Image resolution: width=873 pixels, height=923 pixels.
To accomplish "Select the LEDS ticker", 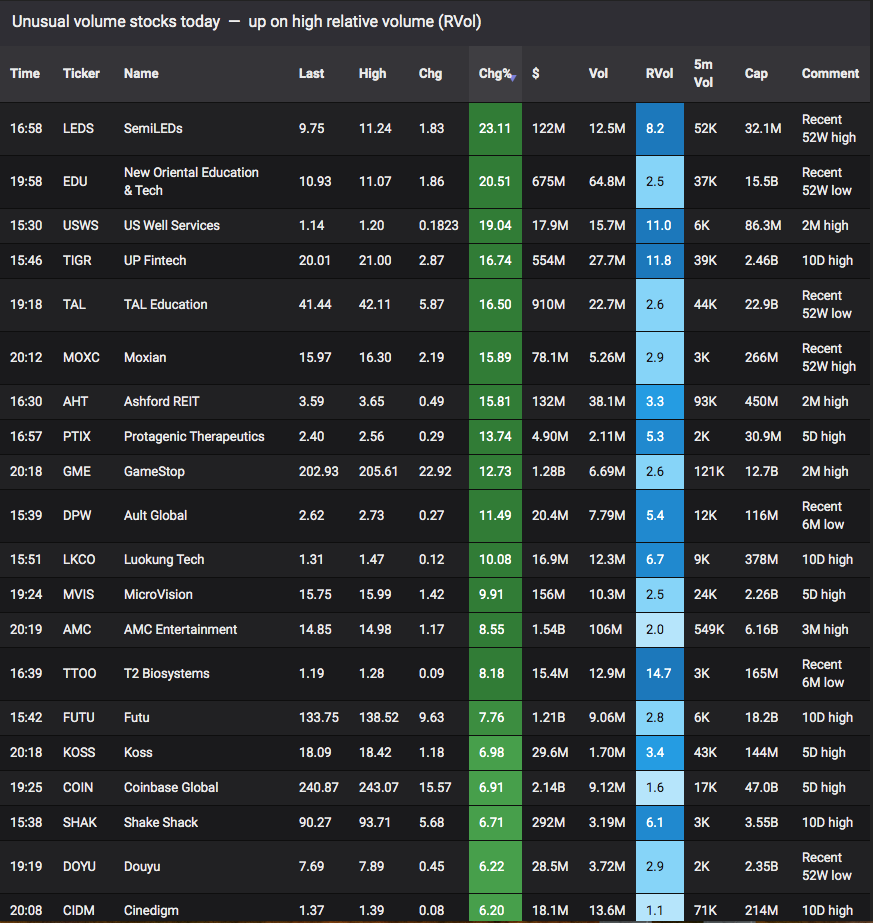I will pyautogui.click(x=78, y=128).
